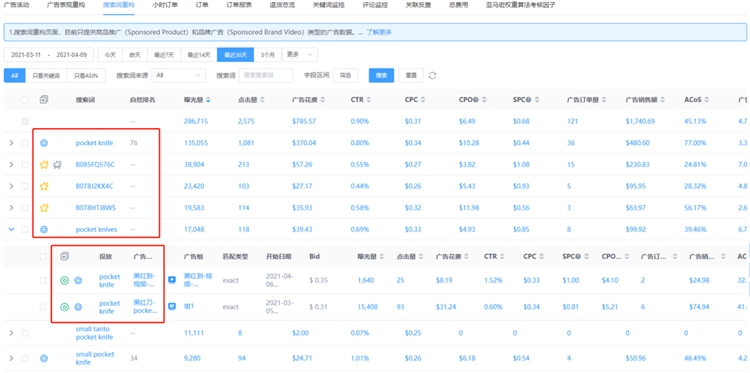Select the 最近7天 date range button
The height and width of the screenshot is (373, 750).
pos(164,55)
